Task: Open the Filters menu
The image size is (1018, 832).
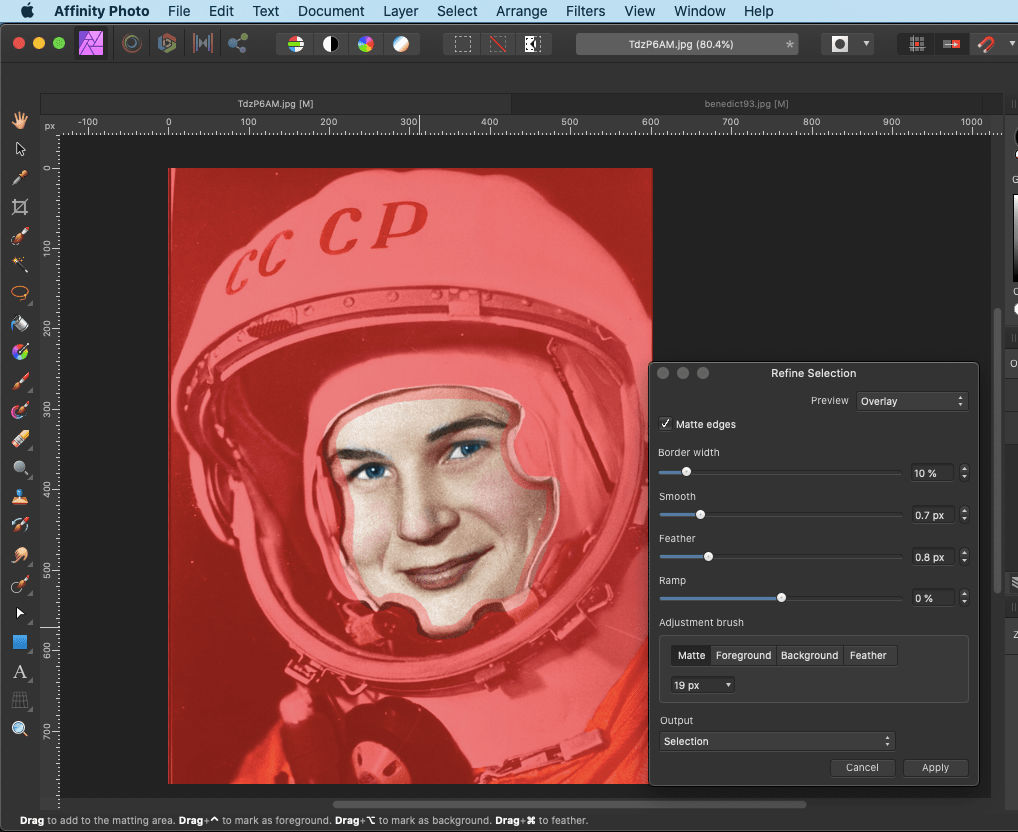Action: pyautogui.click(x=585, y=11)
